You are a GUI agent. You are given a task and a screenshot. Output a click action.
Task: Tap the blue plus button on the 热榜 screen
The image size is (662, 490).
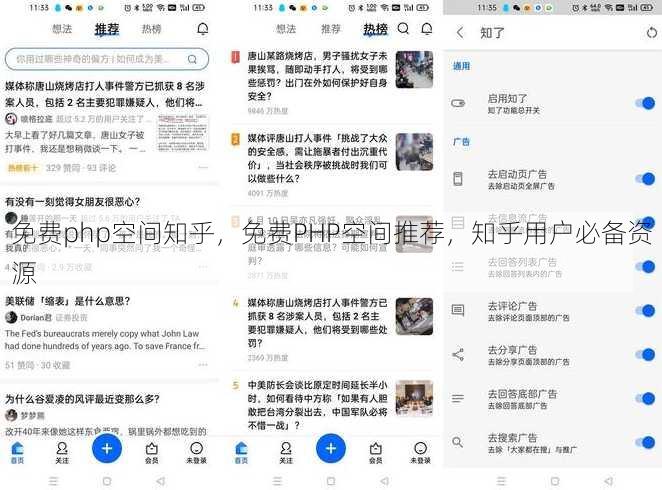point(331,448)
